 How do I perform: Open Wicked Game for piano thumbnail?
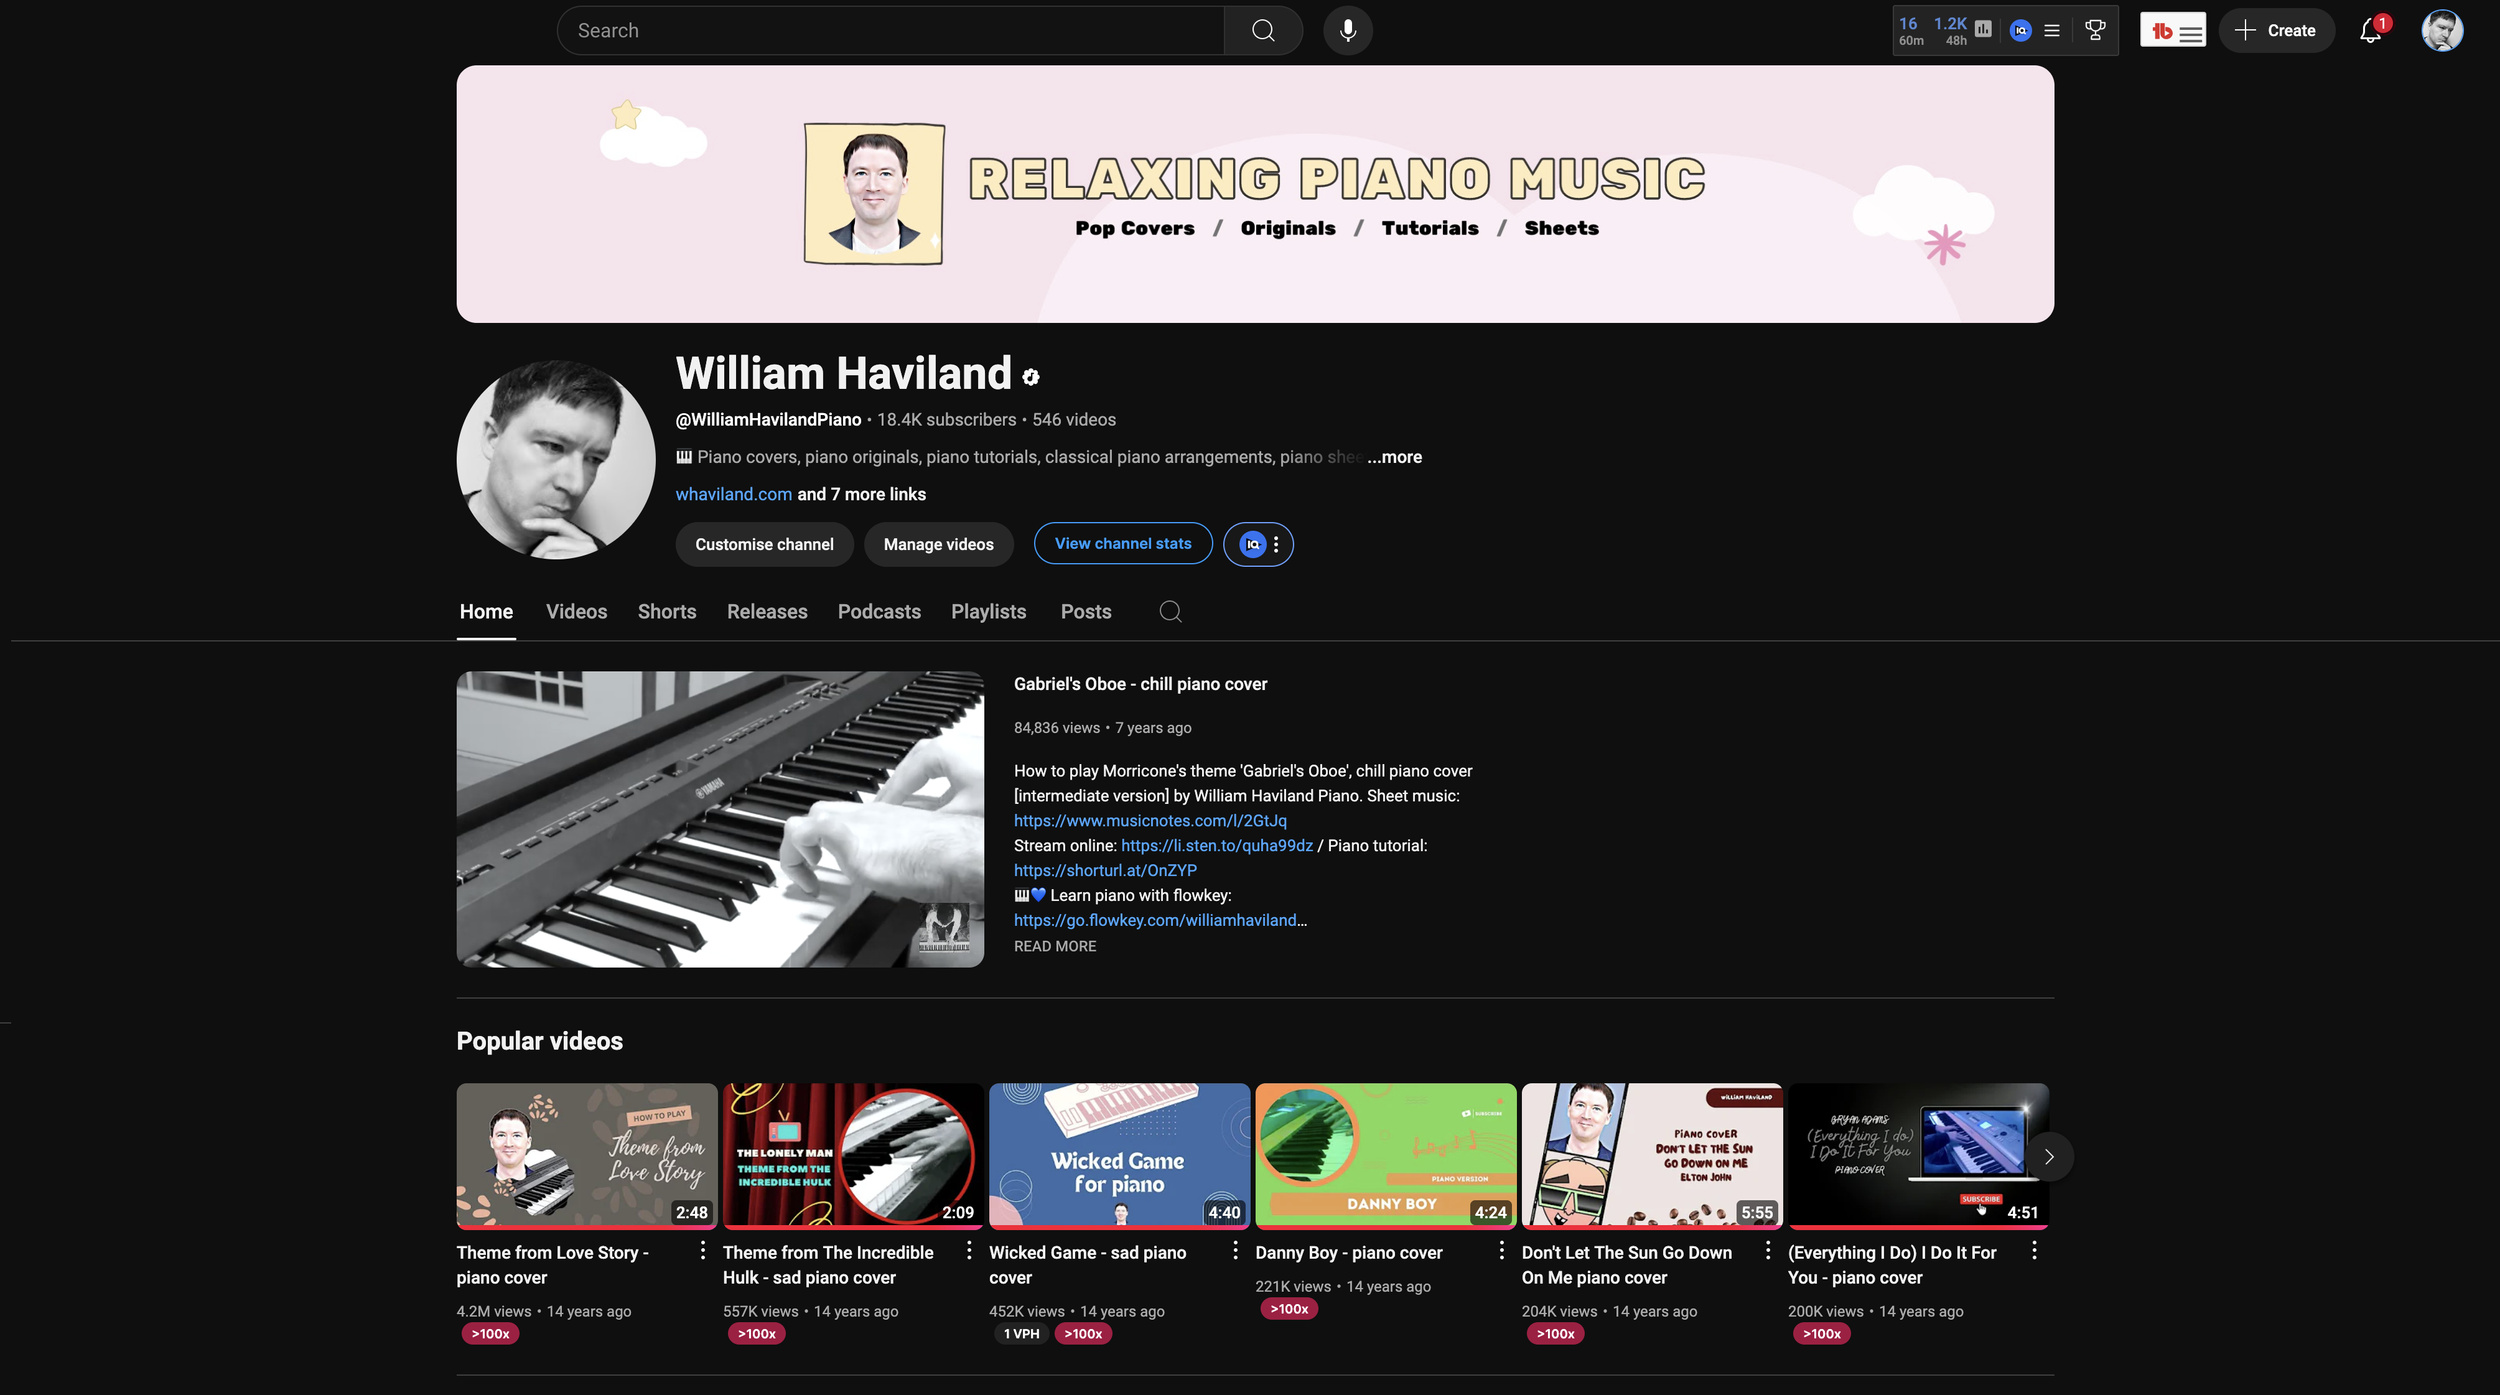tap(1119, 1156)
